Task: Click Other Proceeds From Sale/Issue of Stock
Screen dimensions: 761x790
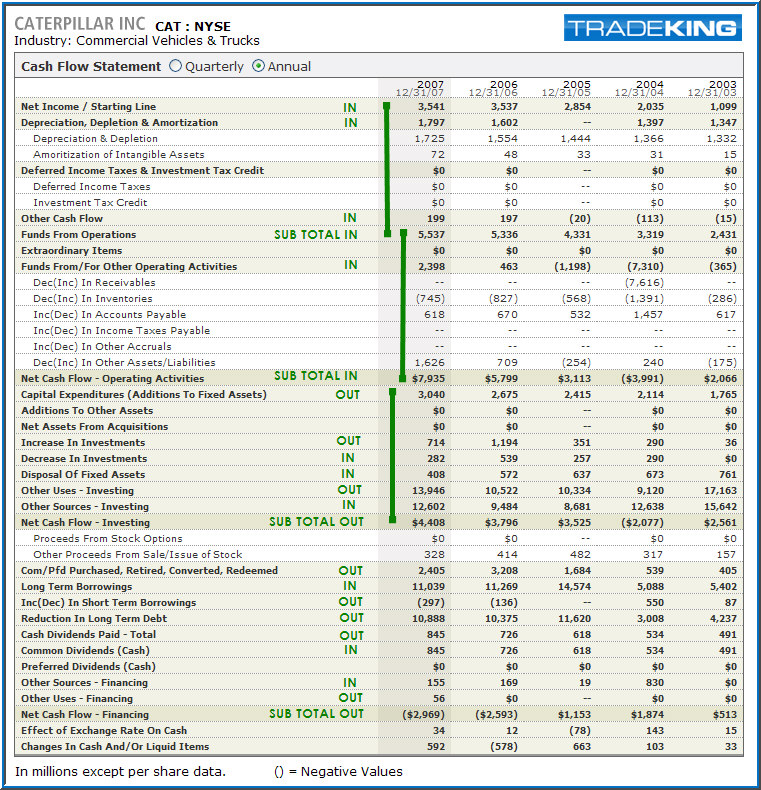Action: click(x=138, y=555)
